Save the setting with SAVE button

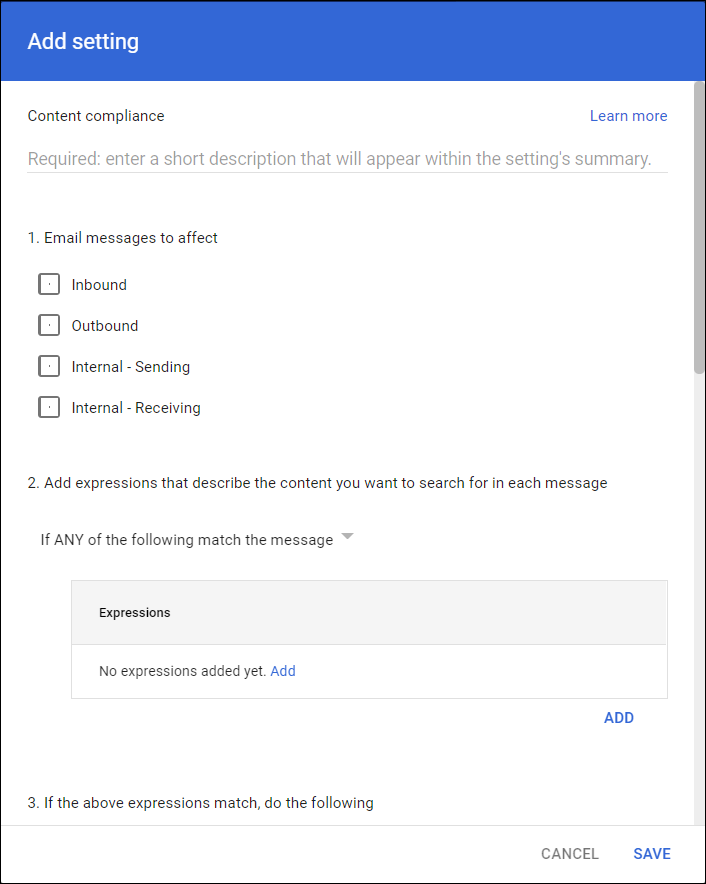coord(652,854)
